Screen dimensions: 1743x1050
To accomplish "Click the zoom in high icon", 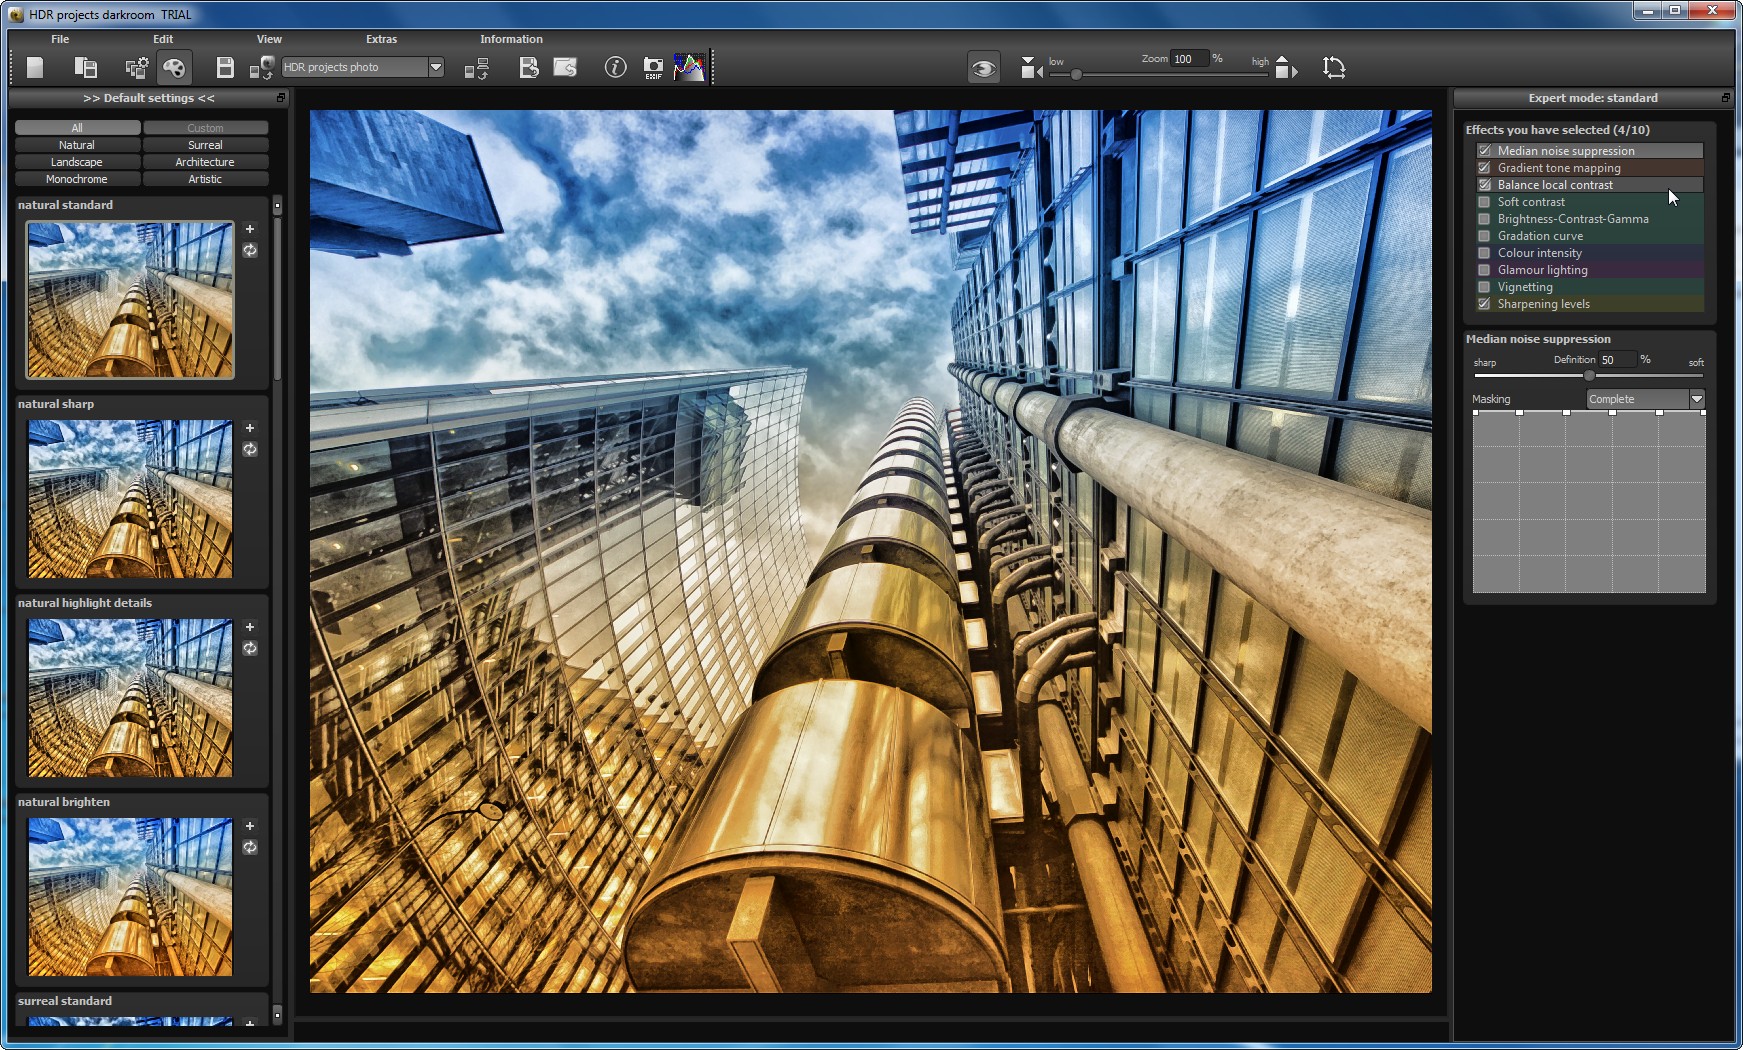I will [1286, 67].
